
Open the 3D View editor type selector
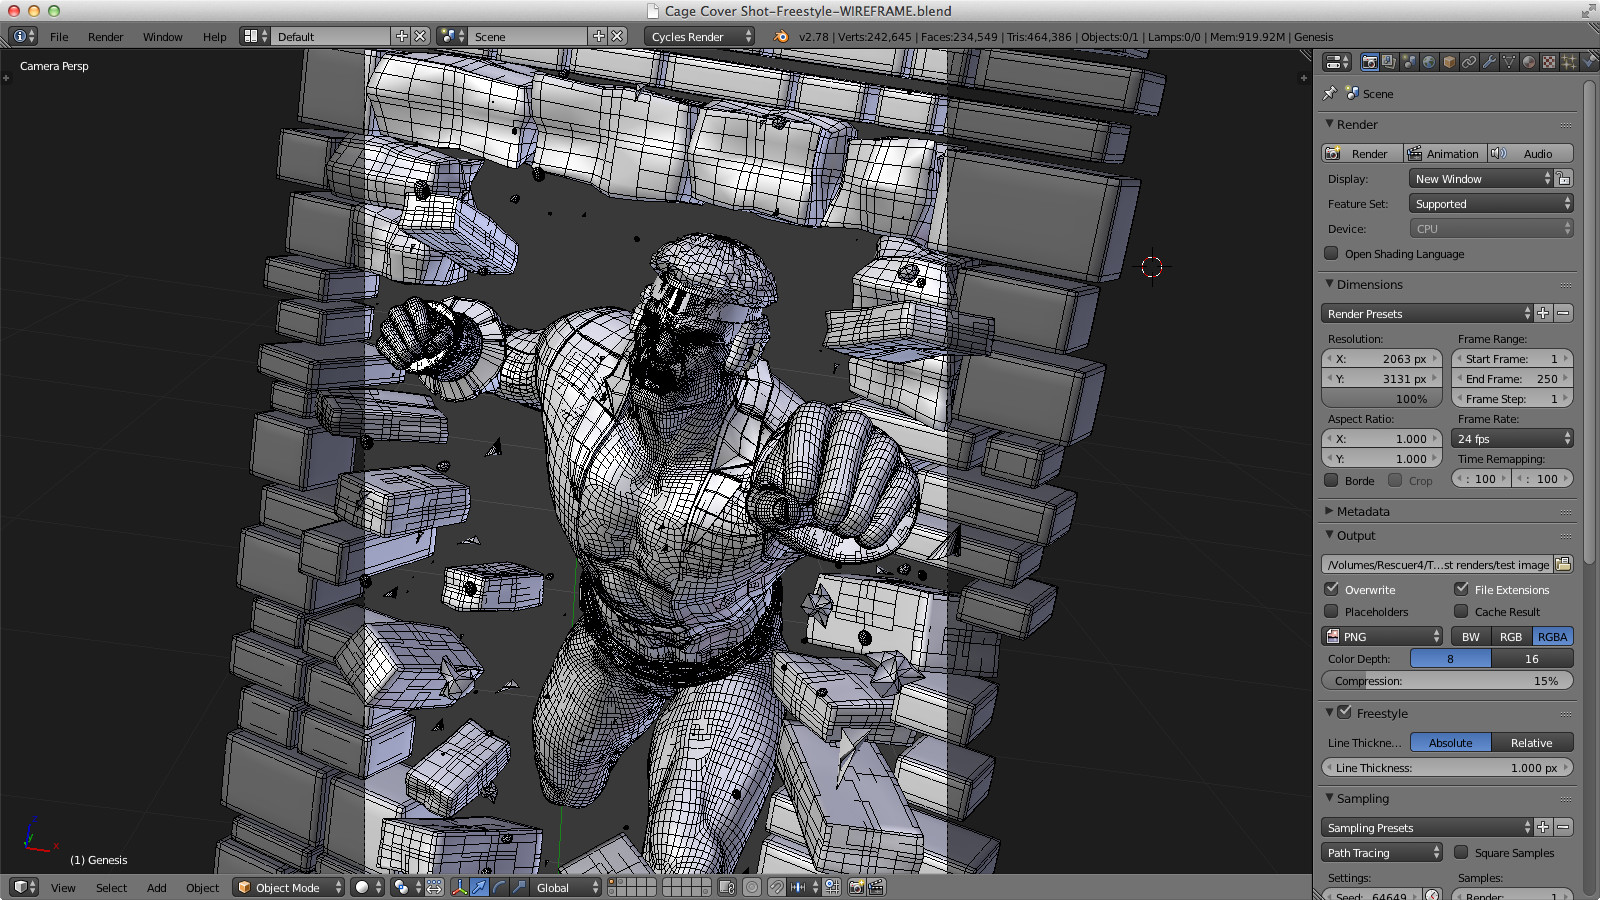coord(24,887)
